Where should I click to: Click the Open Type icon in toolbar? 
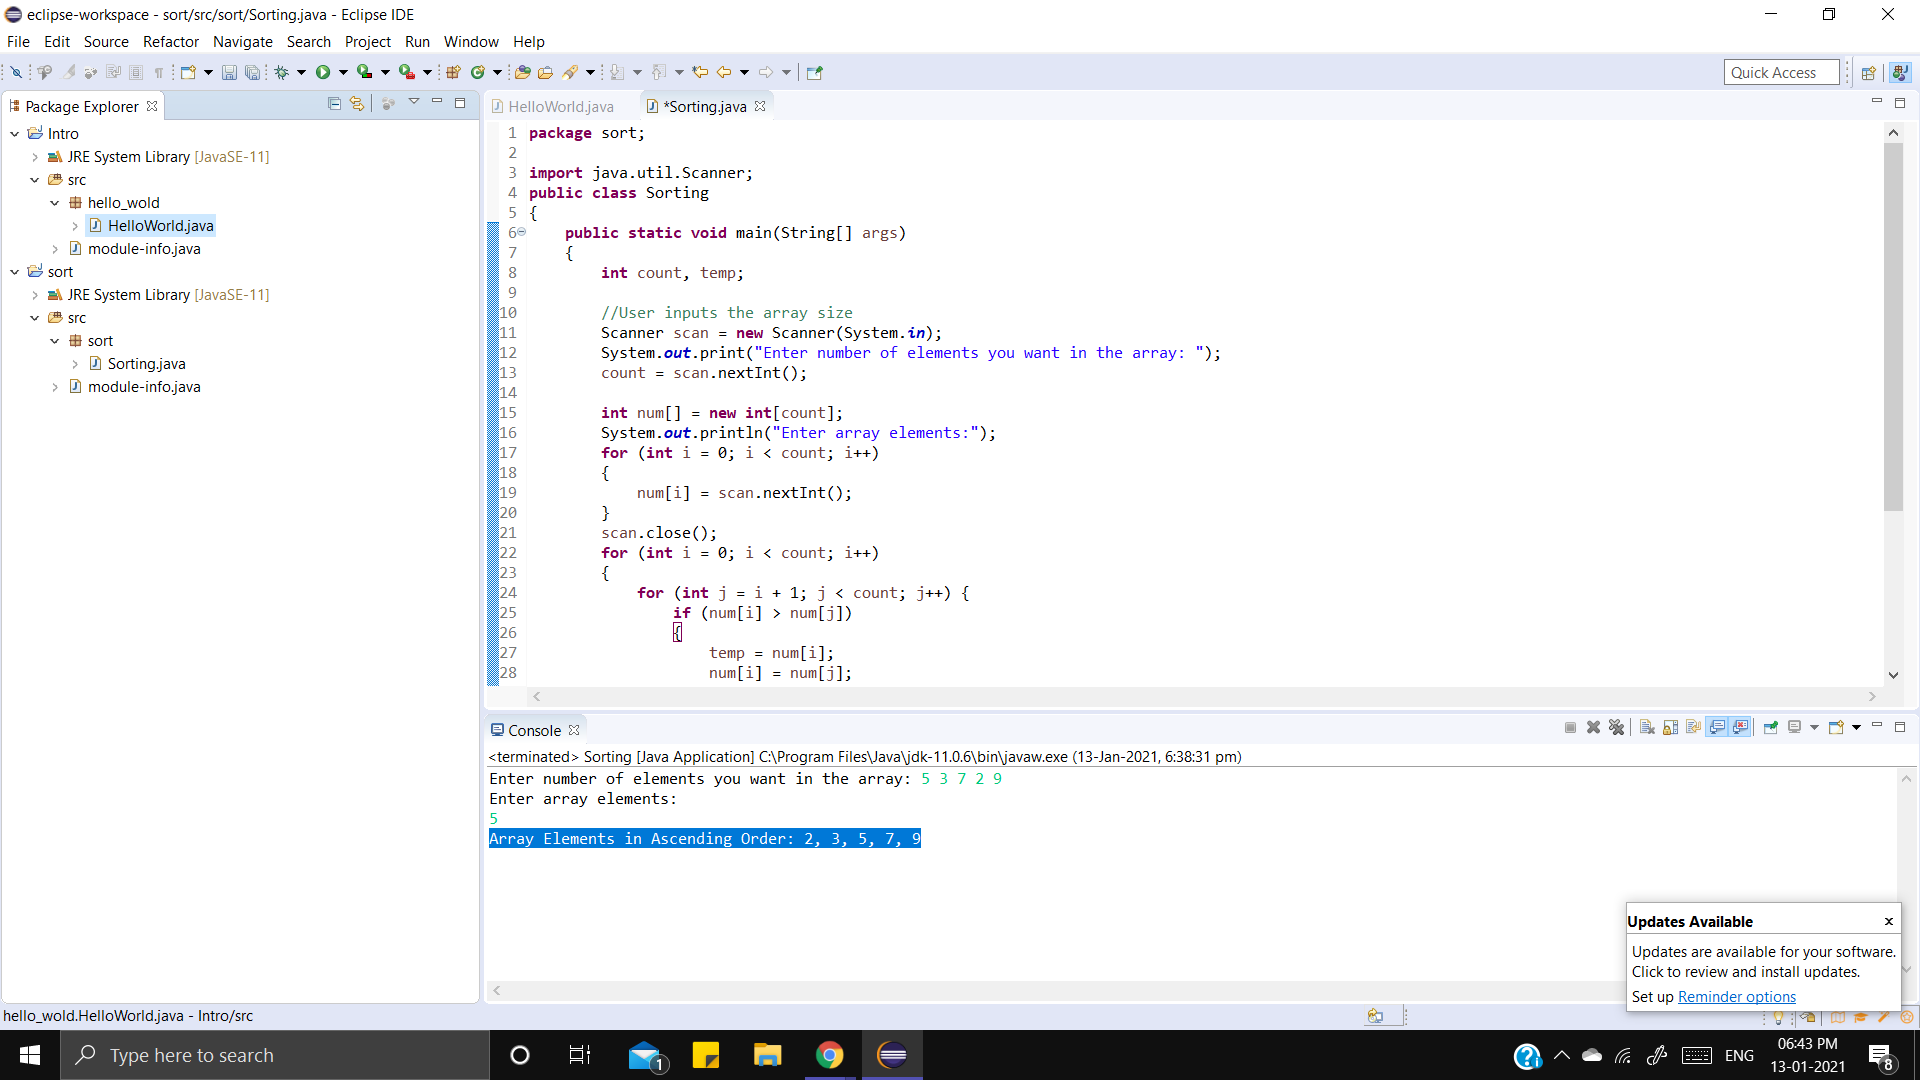click(x=522, y=72)
